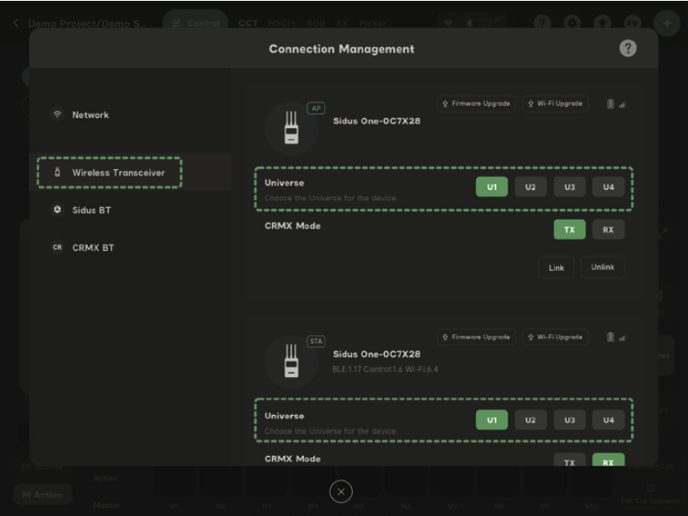This screenshot has height=516, width=688.
Task: Switch to the CCT tab in the background
Action: click(248, 23)
